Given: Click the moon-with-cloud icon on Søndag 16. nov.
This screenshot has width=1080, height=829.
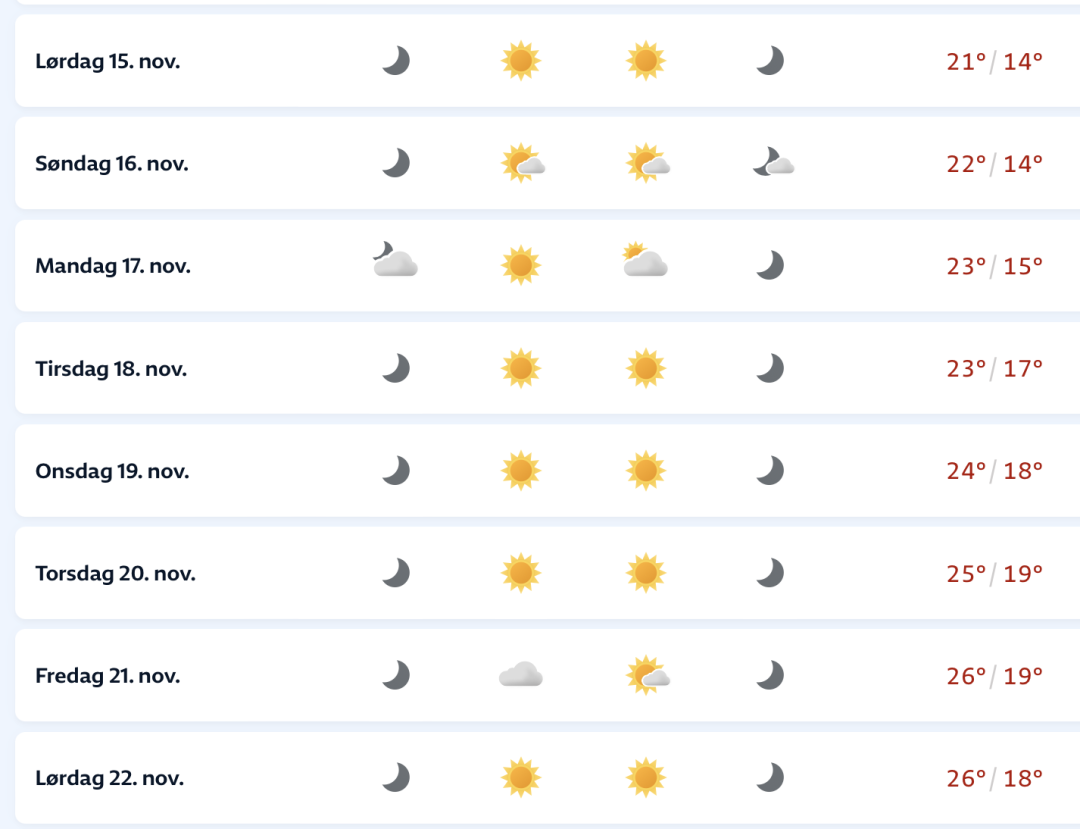Looking at the screenshot, I should tap(772, 162).
